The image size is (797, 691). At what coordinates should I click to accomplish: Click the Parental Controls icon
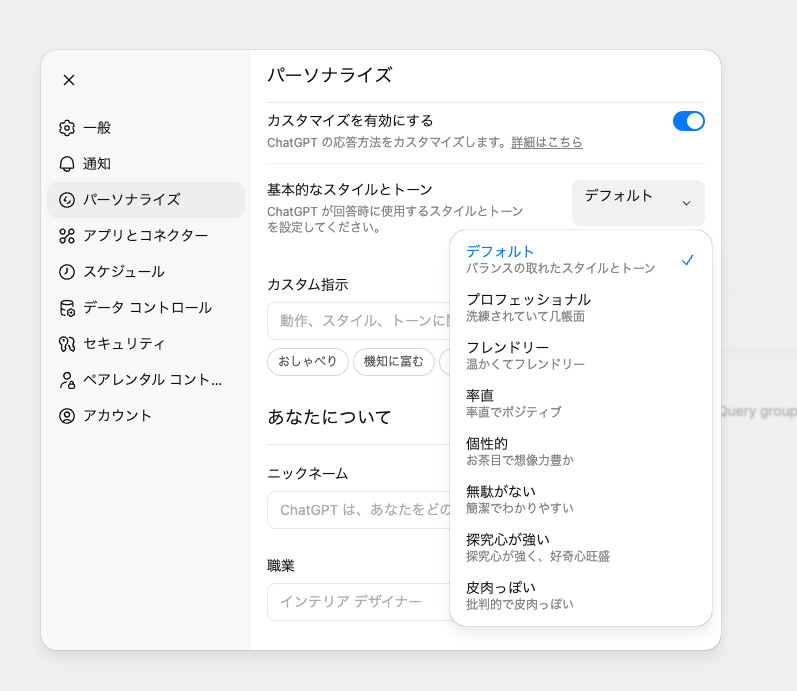67,380
